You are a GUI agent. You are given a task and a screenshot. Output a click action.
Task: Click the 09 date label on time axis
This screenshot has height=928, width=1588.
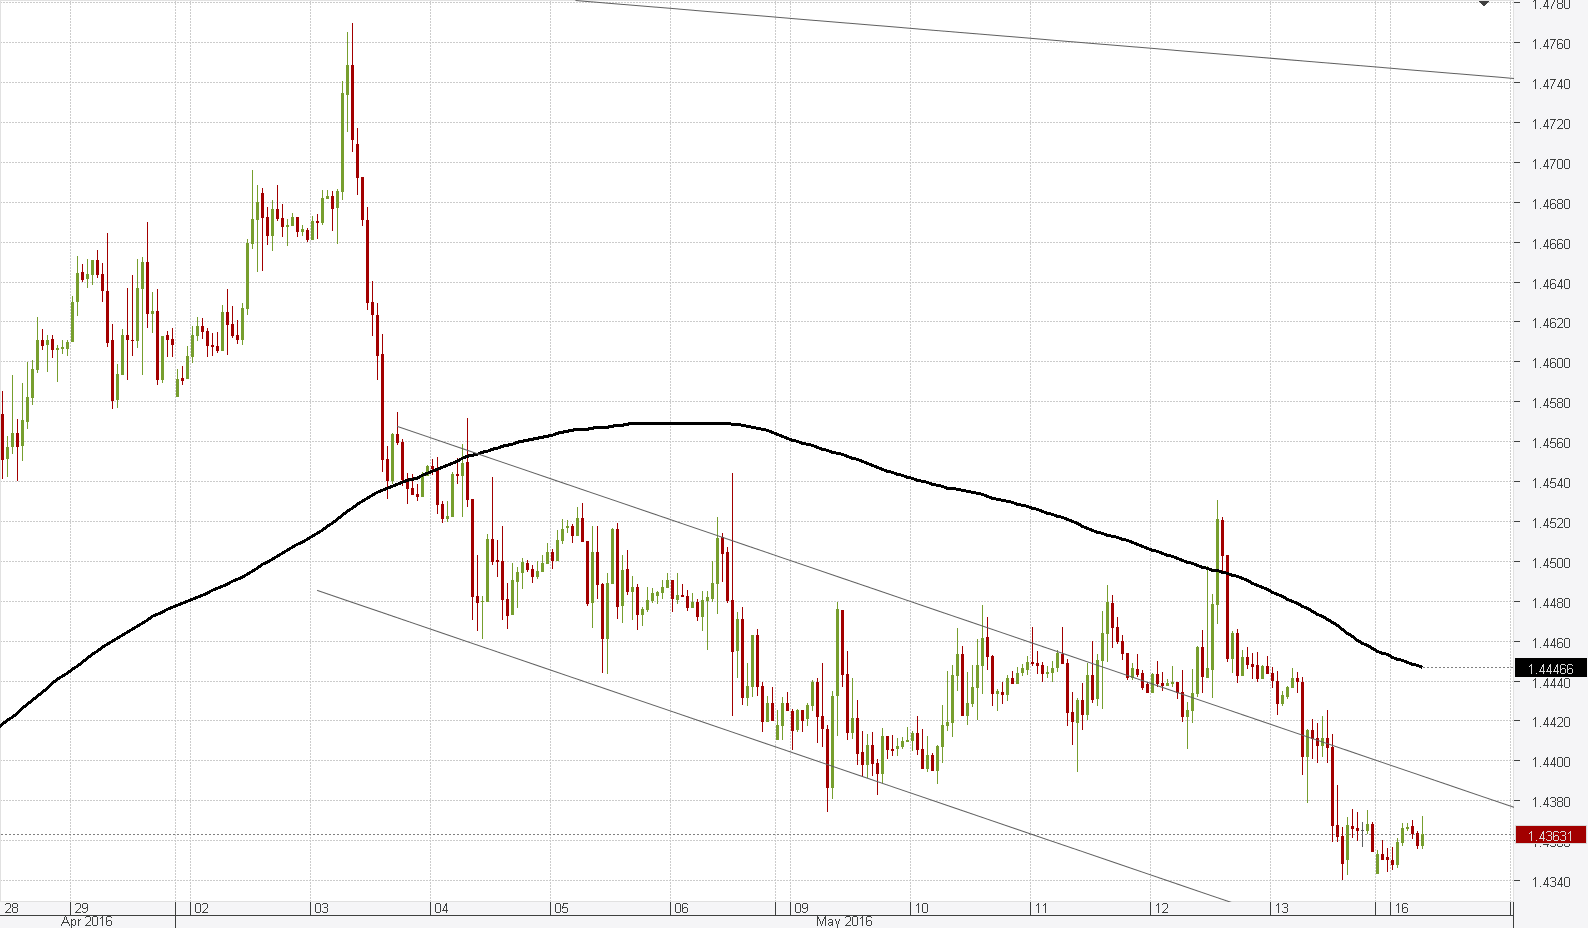click(800, 909)
